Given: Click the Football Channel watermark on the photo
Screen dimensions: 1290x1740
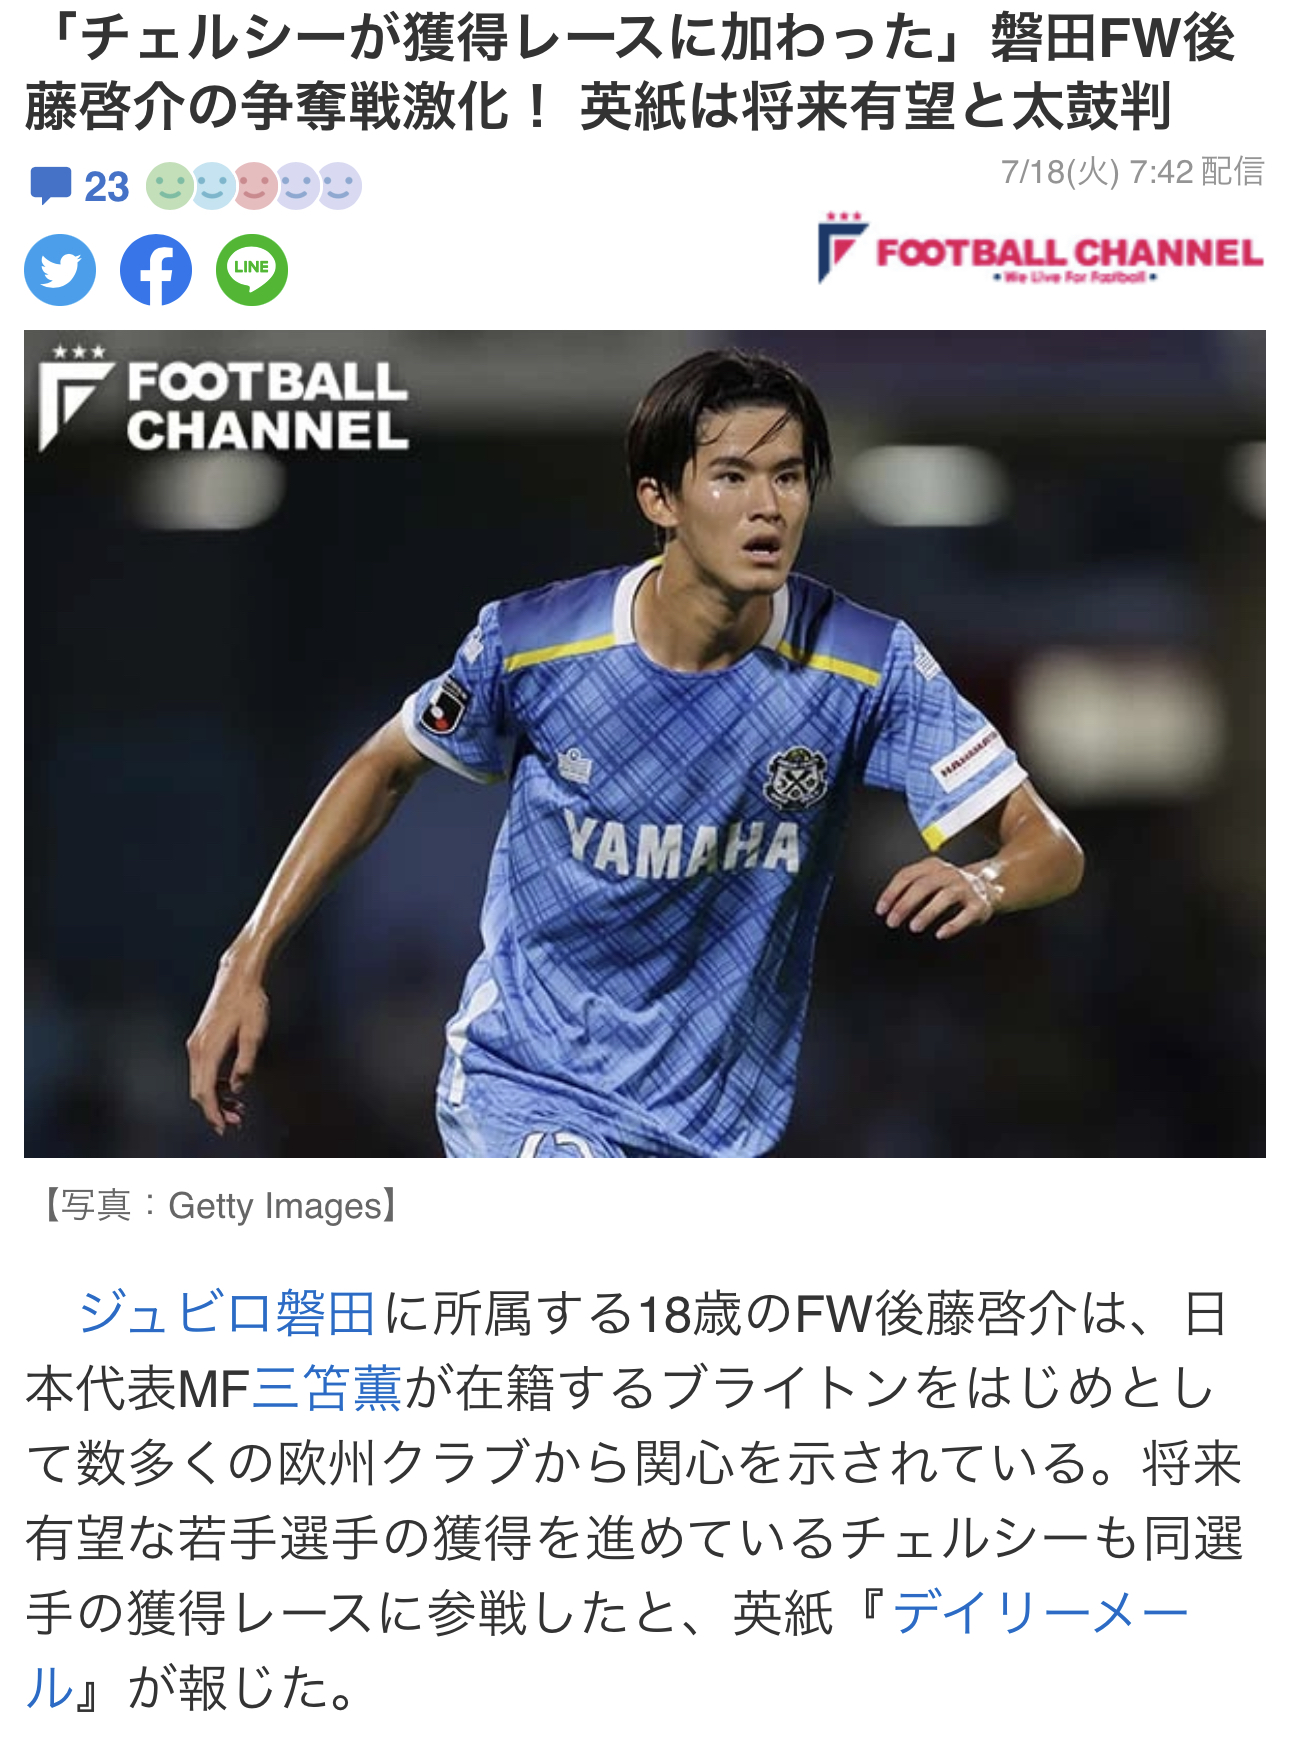Looking at the screenshot, I should pyautogui.click(x=224, y=398).
